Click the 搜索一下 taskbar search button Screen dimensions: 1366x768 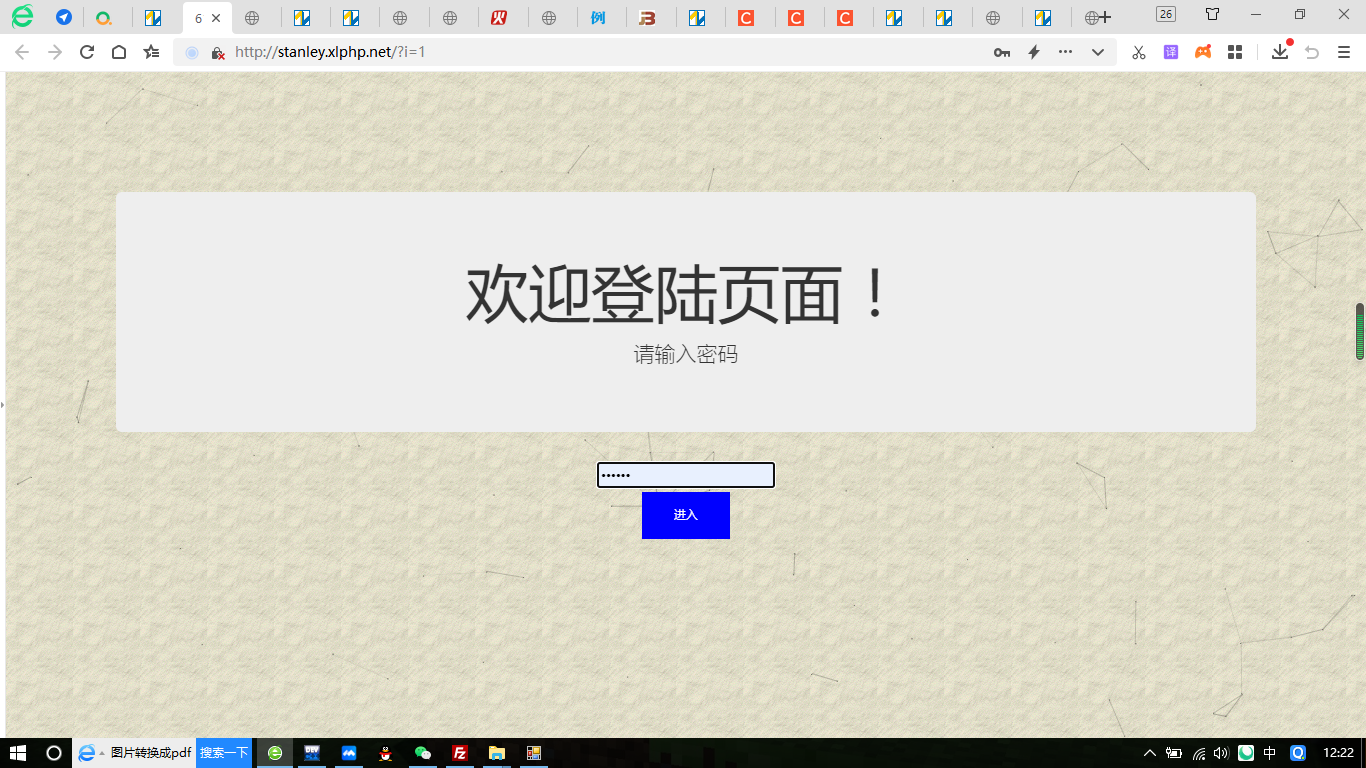(x=224, y=753)
